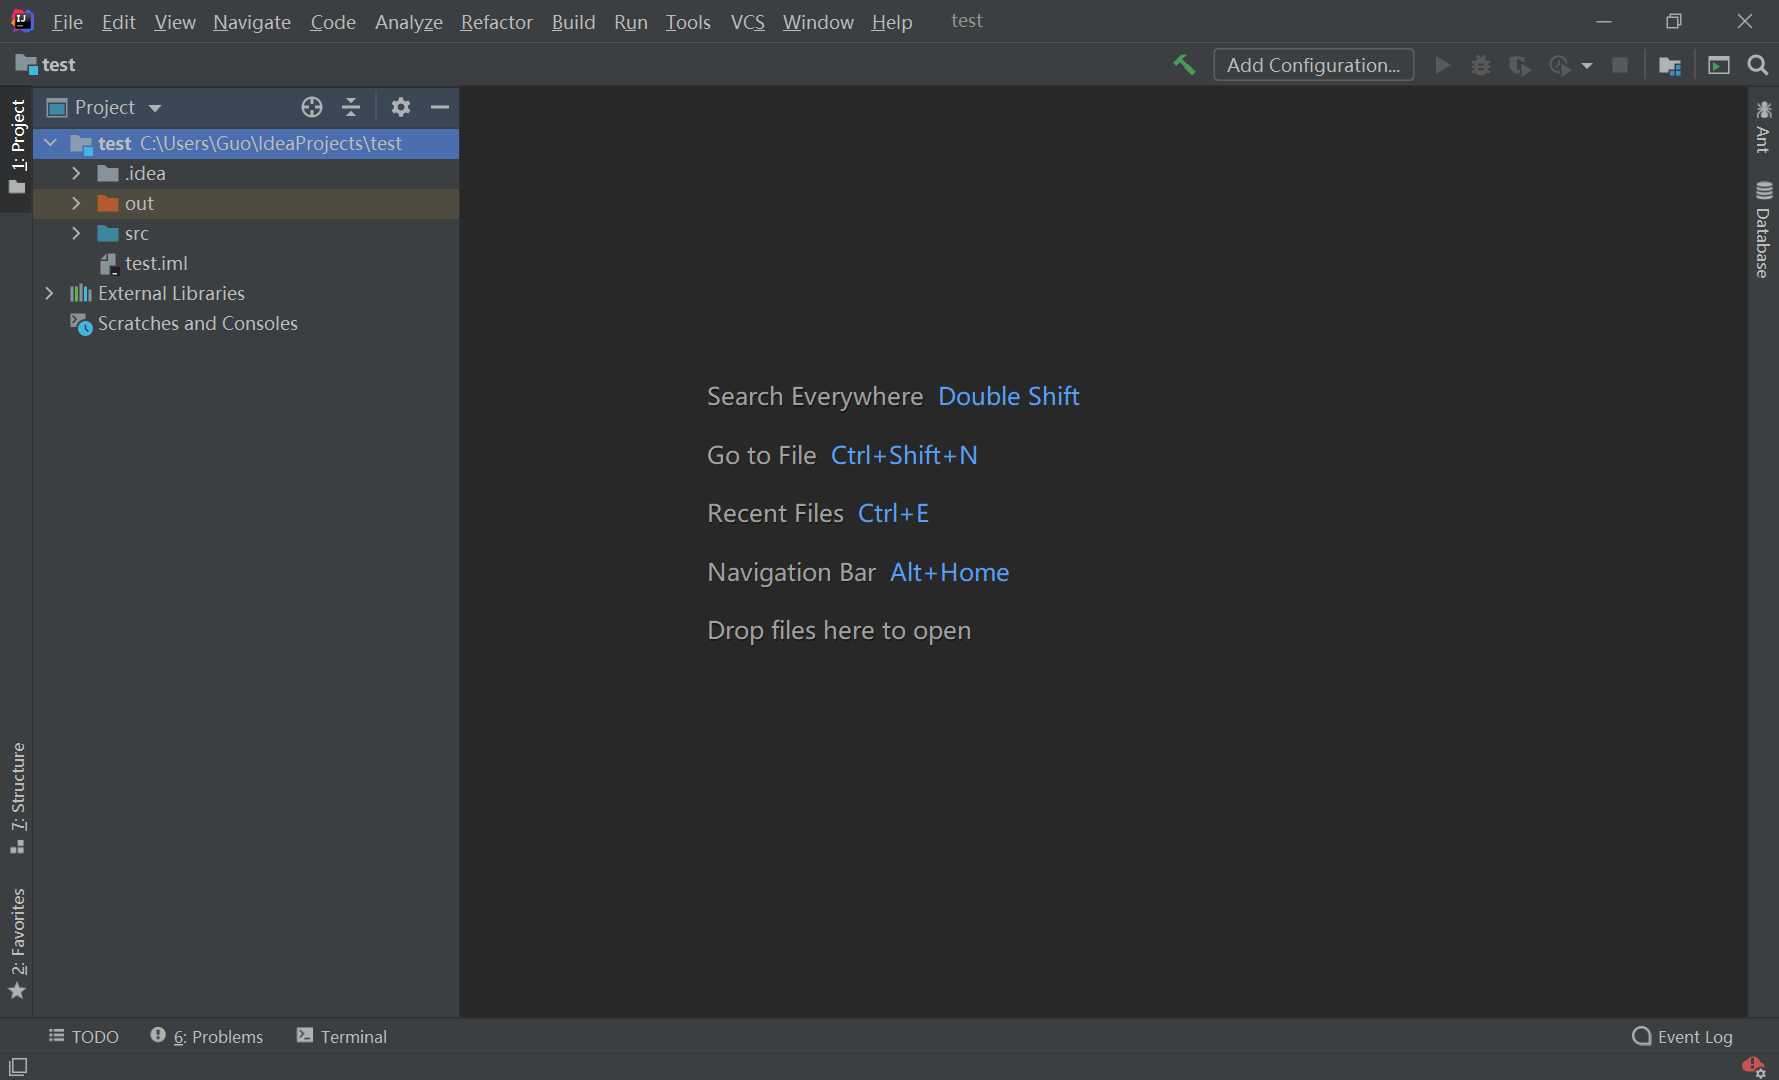Click the Ant bug icon on right sidebar

click(1764, 109)
